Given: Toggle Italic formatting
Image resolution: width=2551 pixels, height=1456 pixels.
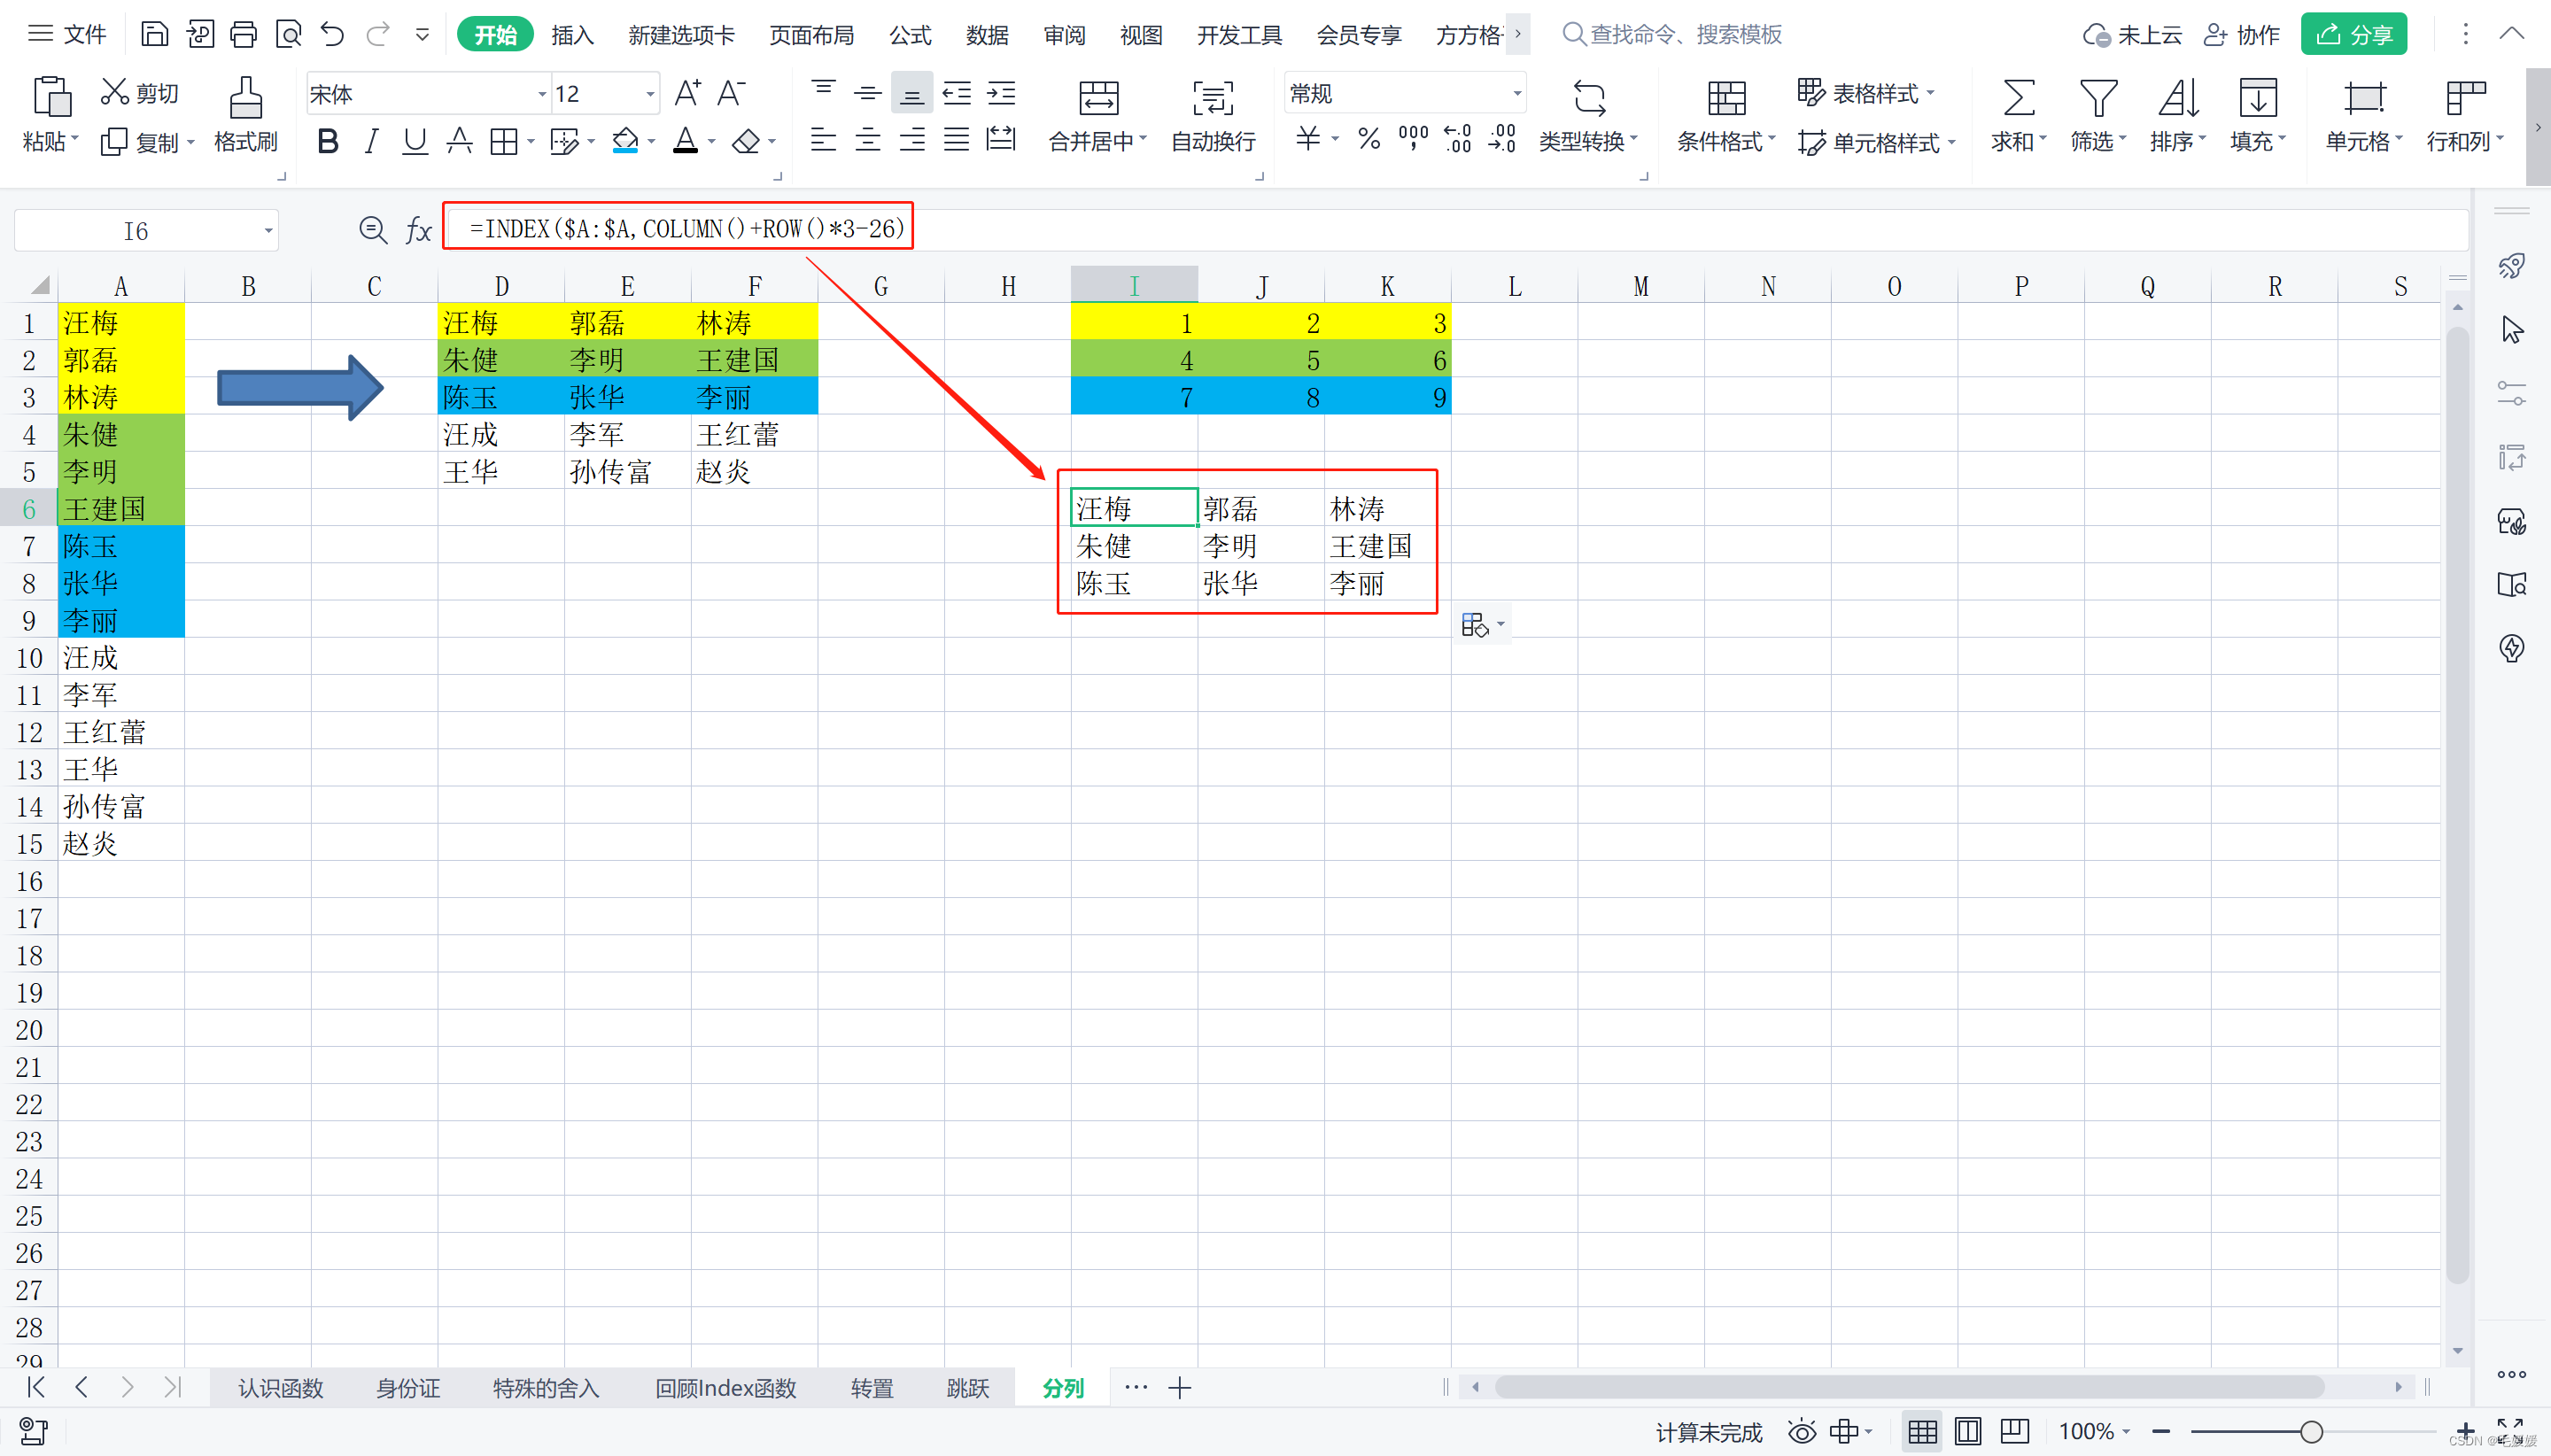Looking at the screenshot, I should click(371, 142).
